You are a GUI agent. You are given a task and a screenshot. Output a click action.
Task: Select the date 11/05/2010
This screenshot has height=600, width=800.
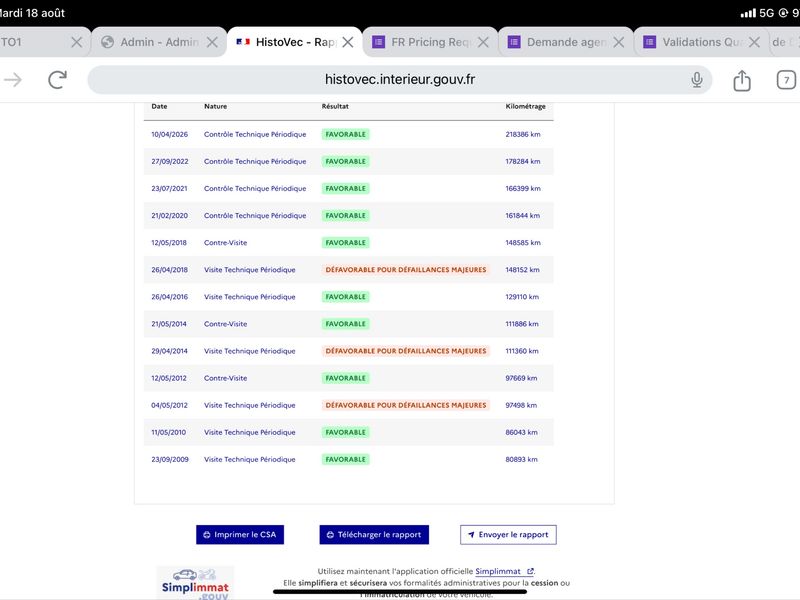tap(168, 432)
